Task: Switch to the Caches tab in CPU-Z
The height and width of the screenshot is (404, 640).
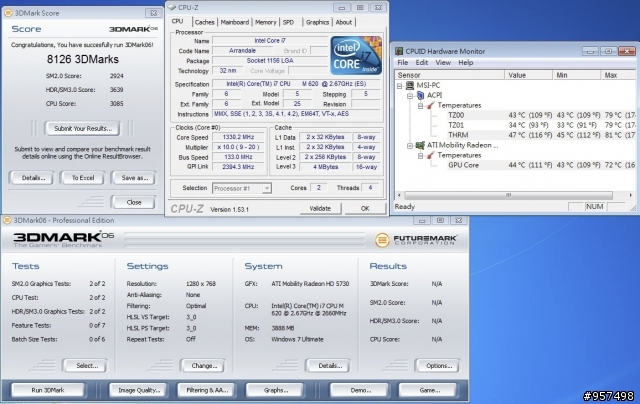Action: pyautogui.click(x=204, y=22)
